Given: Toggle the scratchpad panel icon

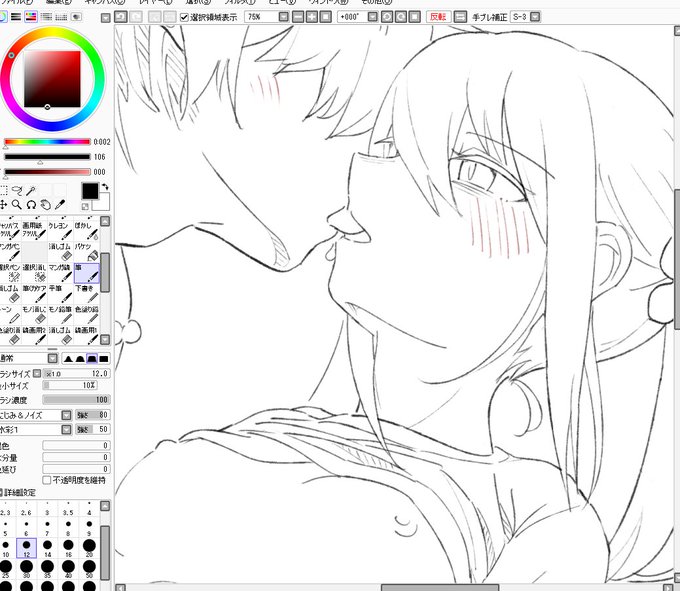Looking at the screenshot, I should pos(76,17).
